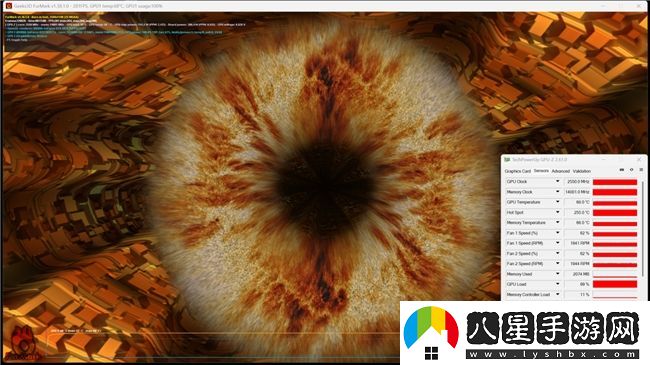Click the Memory Used value field
Image resolution: width=650 pixels, height=365 pixels.
pyautogui.click(x=577, y=274)
